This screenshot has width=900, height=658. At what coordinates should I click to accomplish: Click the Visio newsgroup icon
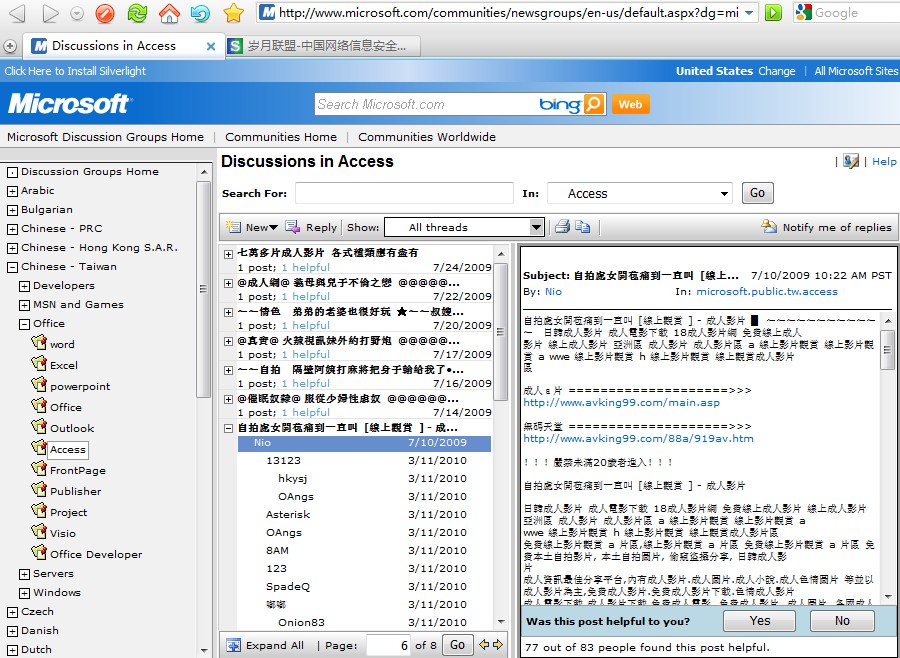39,532
